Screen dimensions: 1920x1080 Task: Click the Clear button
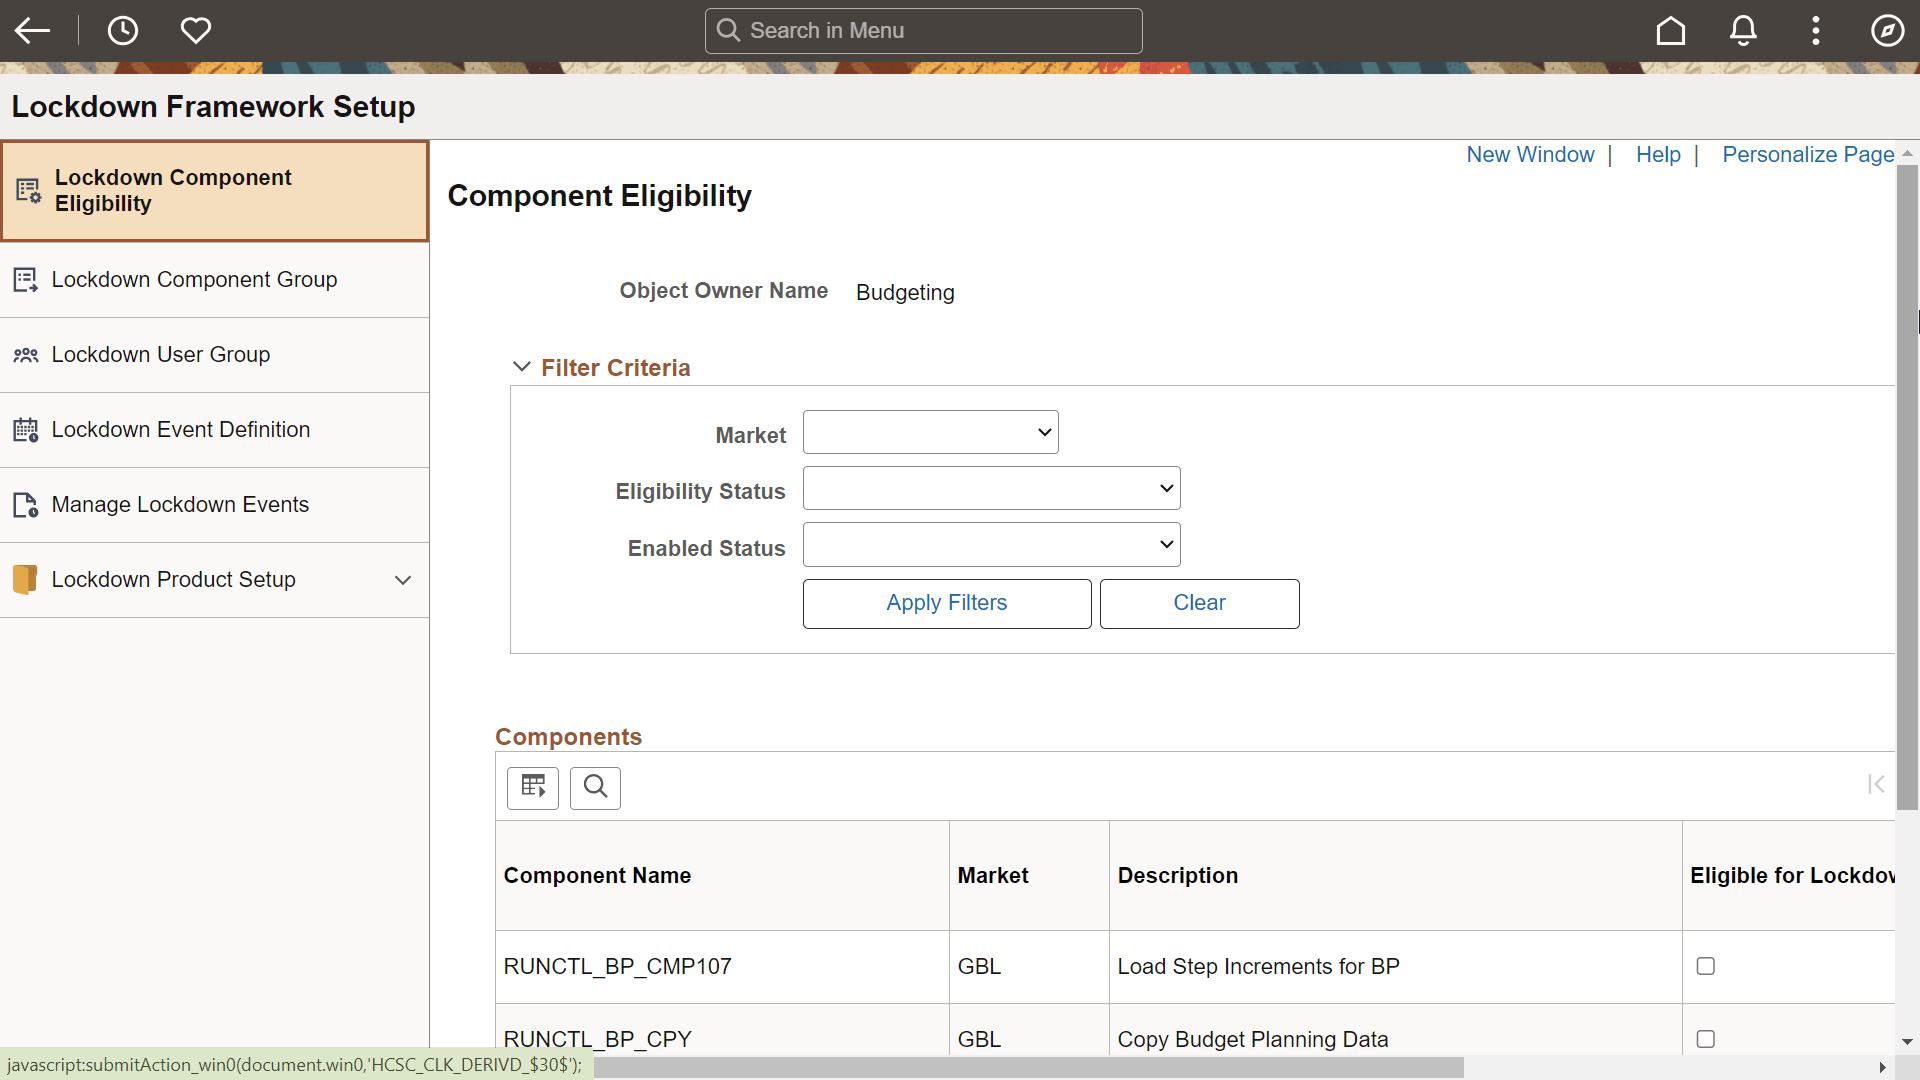pyautogui.click(x=1199, y=604)
